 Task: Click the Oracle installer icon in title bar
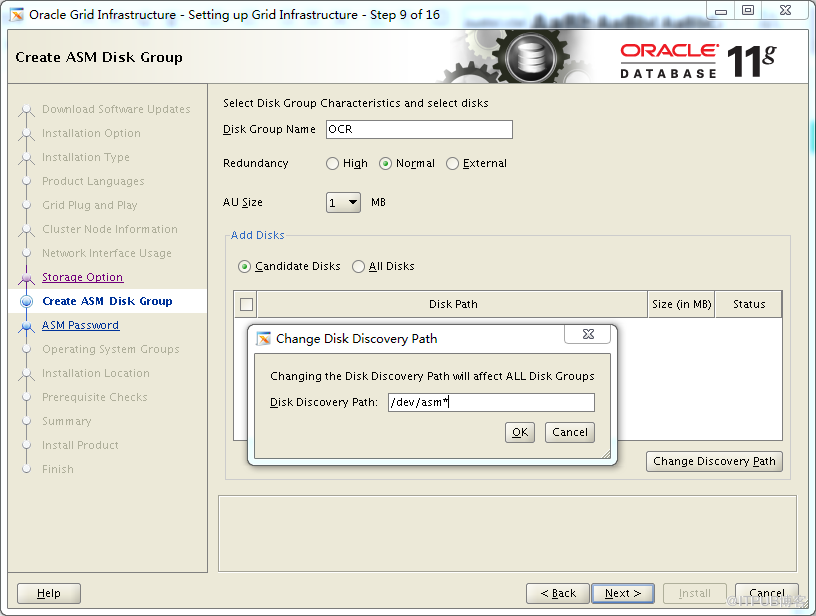17,15
